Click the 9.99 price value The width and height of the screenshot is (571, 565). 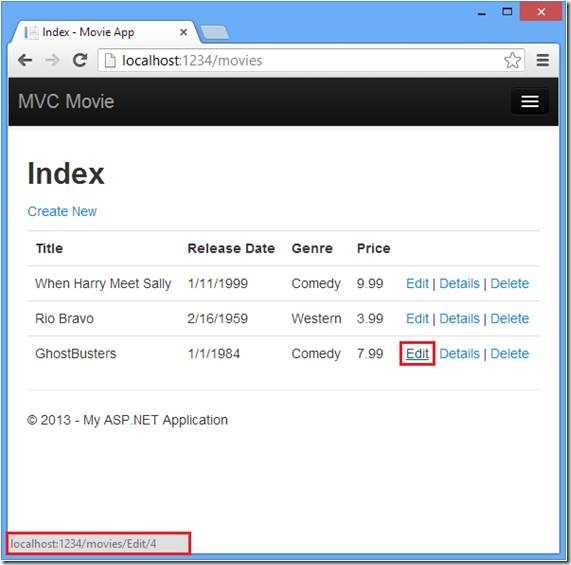pos(370,284)
